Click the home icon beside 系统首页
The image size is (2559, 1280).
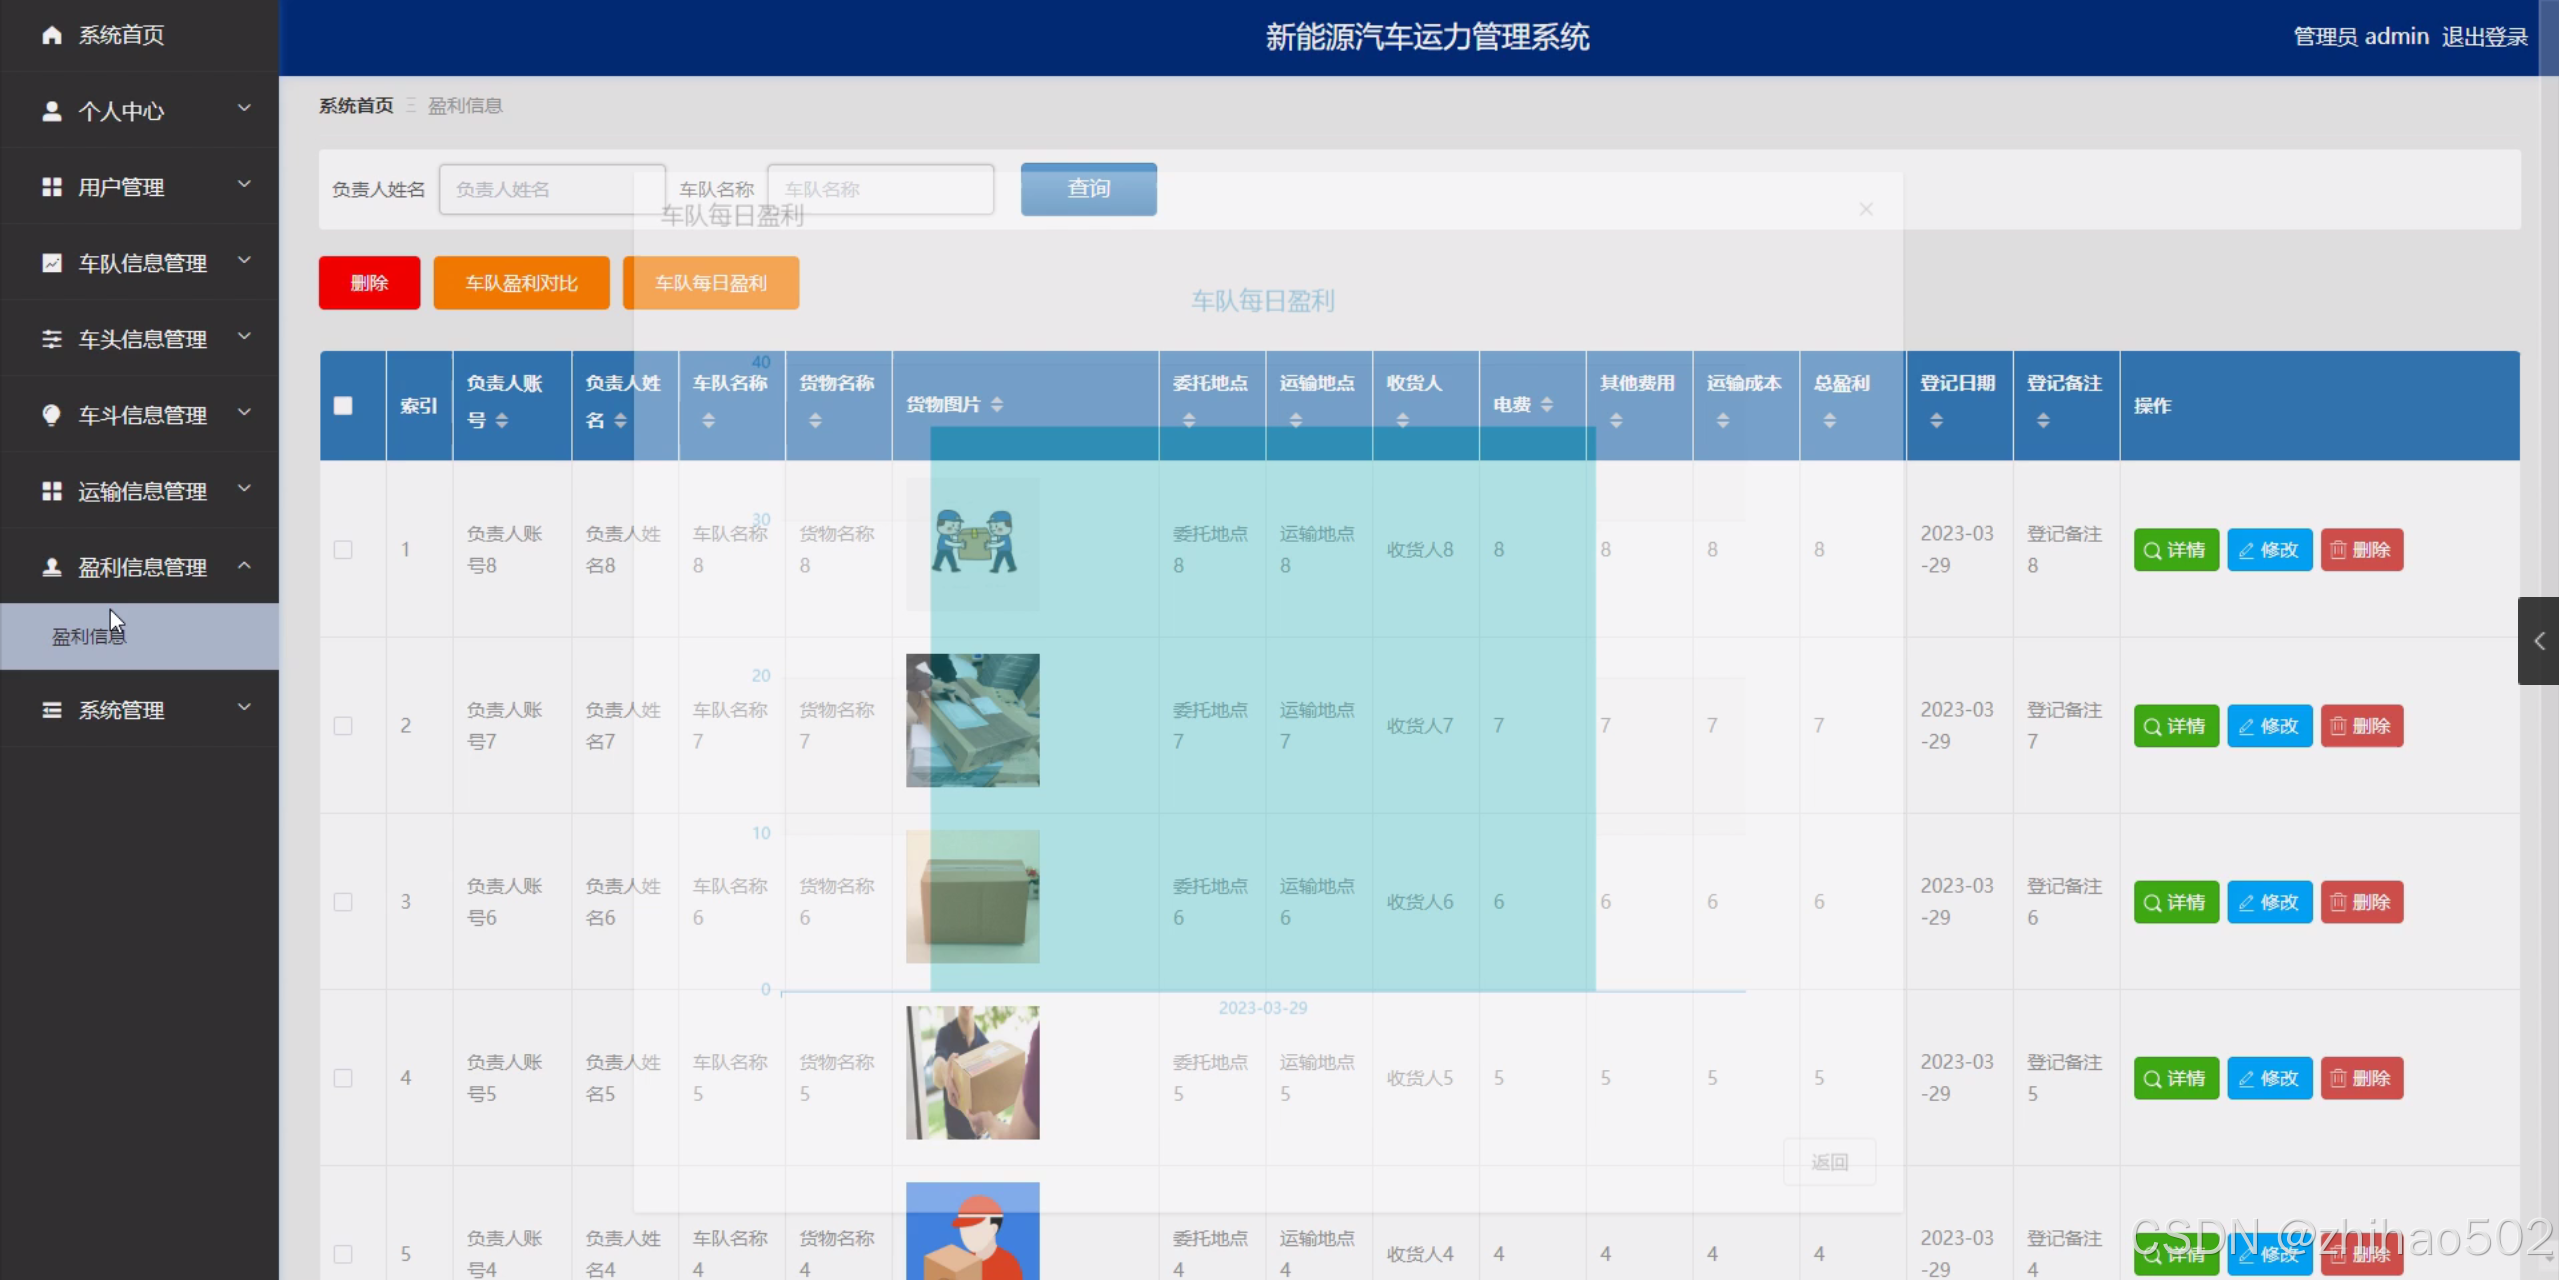click(52, 35)
